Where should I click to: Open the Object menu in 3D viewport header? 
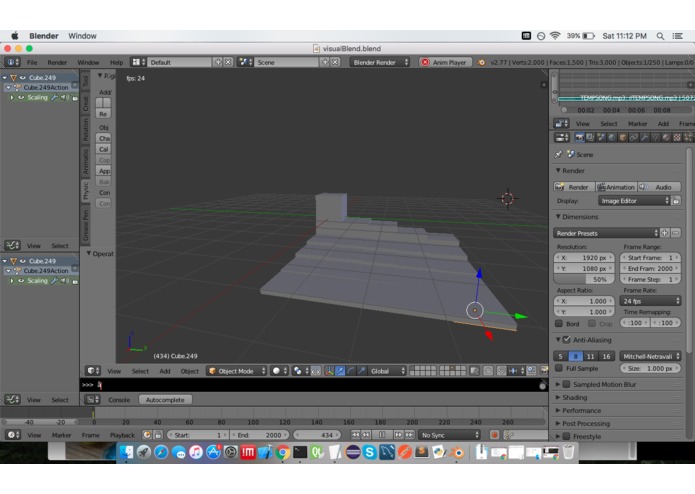[190, 371]
